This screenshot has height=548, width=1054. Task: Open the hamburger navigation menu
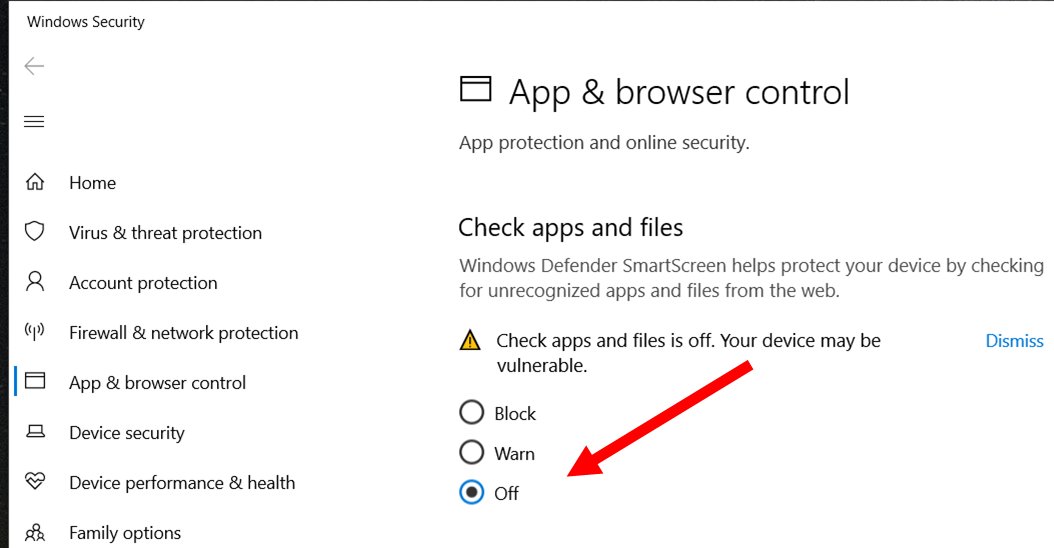click(x=34, y=122)
